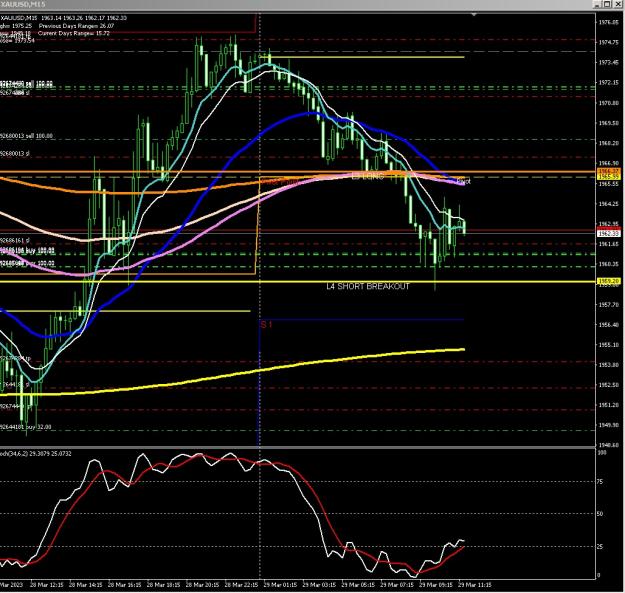The width and height of the screenshot is (625, 593).
Task: Click the stochastic indicator label in lower pane
Action: (x=36, y=454)
